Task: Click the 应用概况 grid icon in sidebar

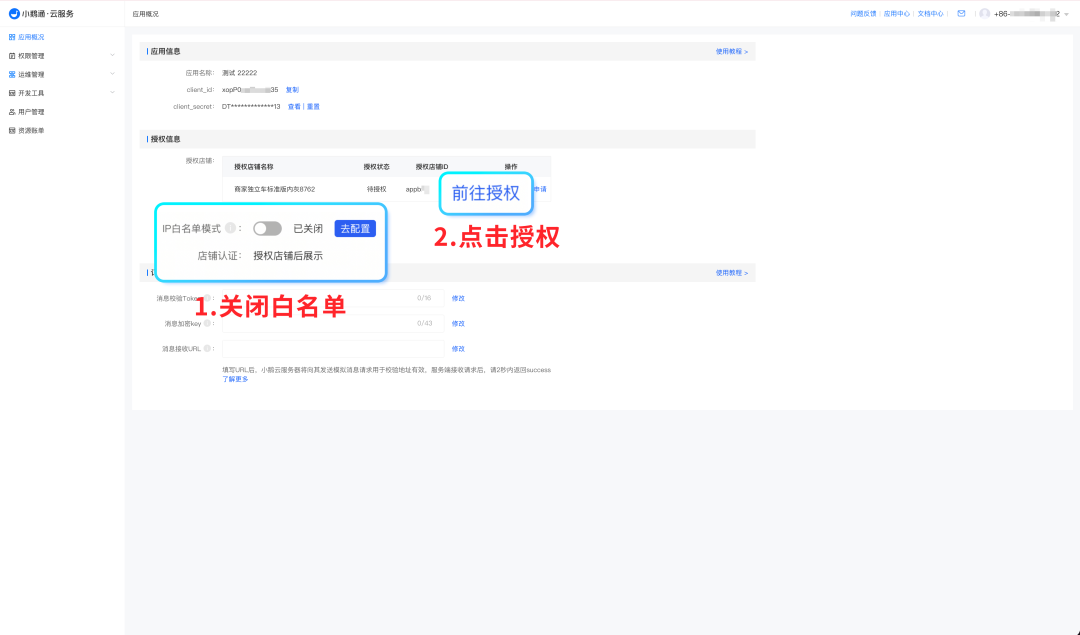Action: (12, 37)
